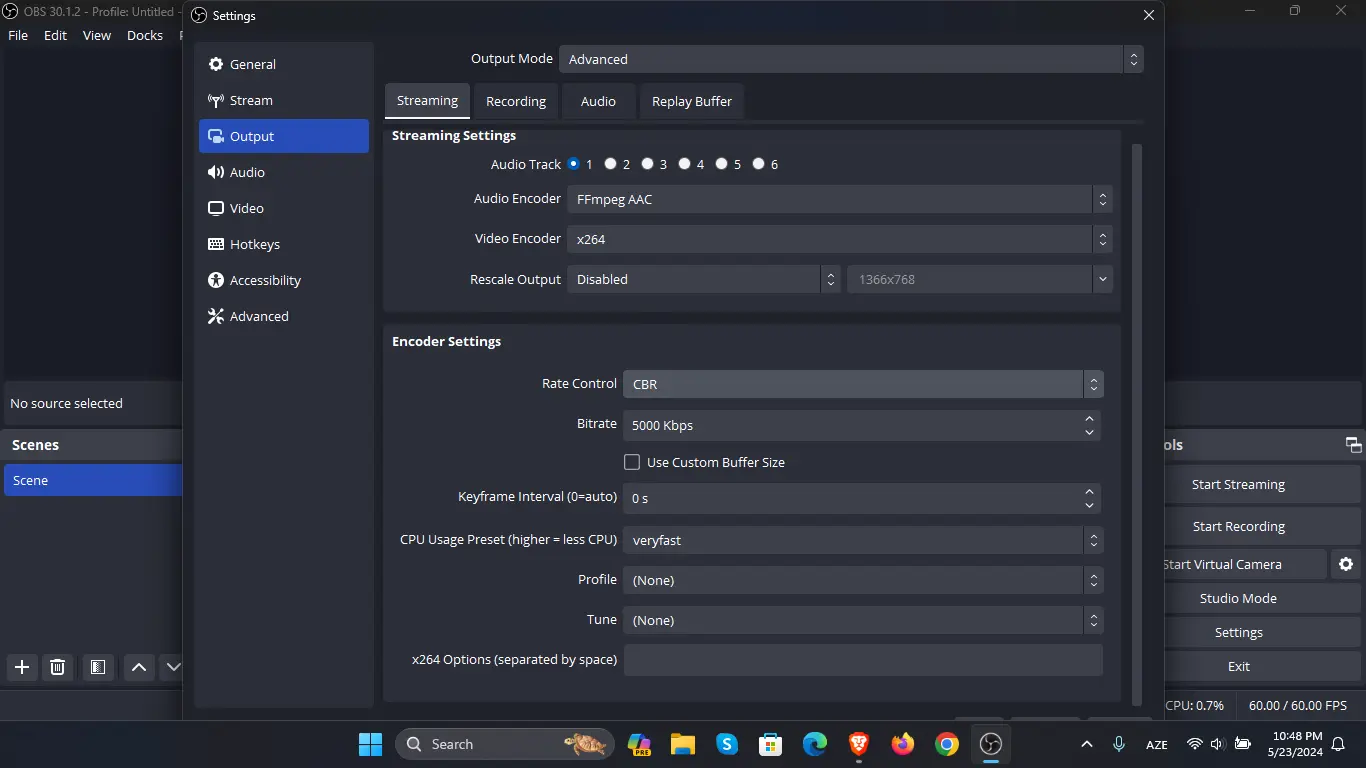Open the General settings category

[284, 64]
